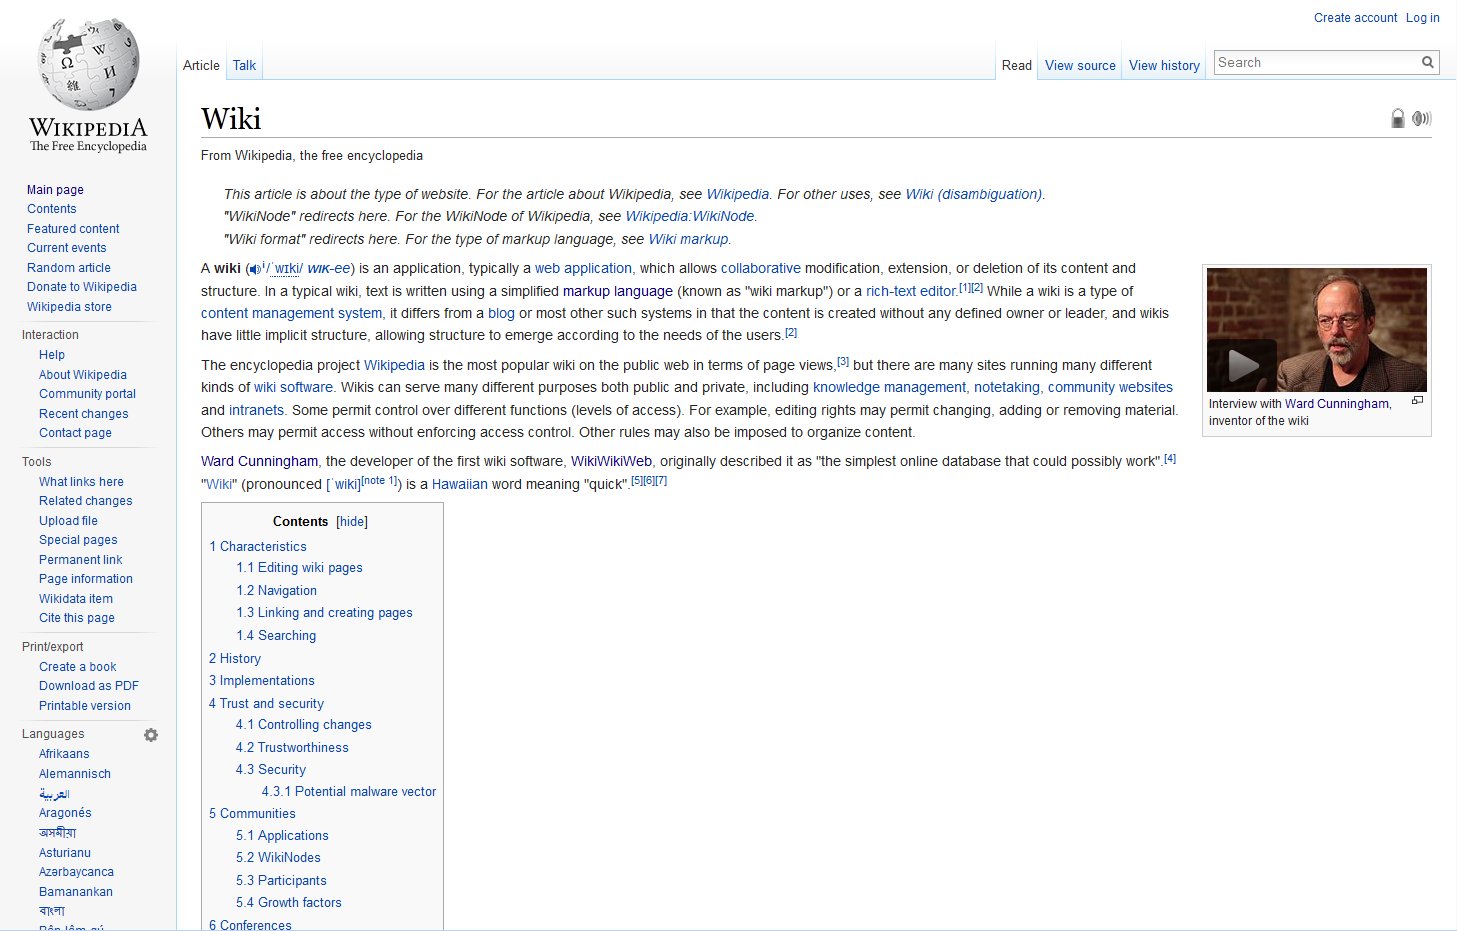Viewport: 1457px width, 931px height.
Task: Switch to the Article tab
Action: tap(201, 65)
